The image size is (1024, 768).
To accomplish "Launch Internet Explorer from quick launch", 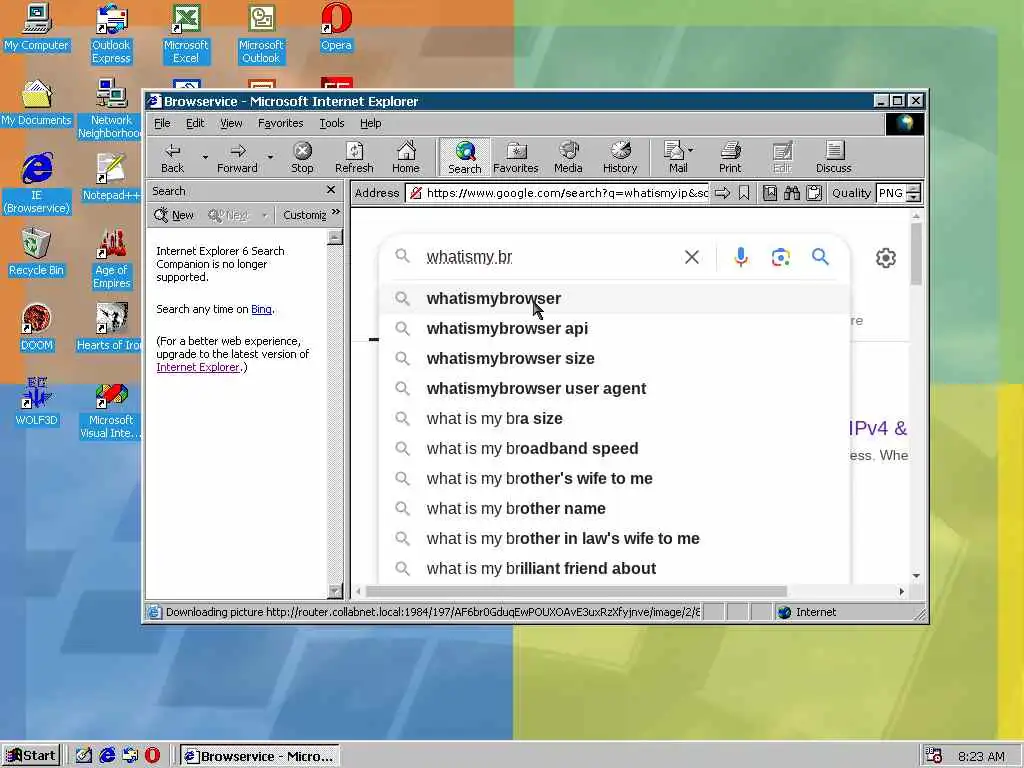I will click(107, 756).
